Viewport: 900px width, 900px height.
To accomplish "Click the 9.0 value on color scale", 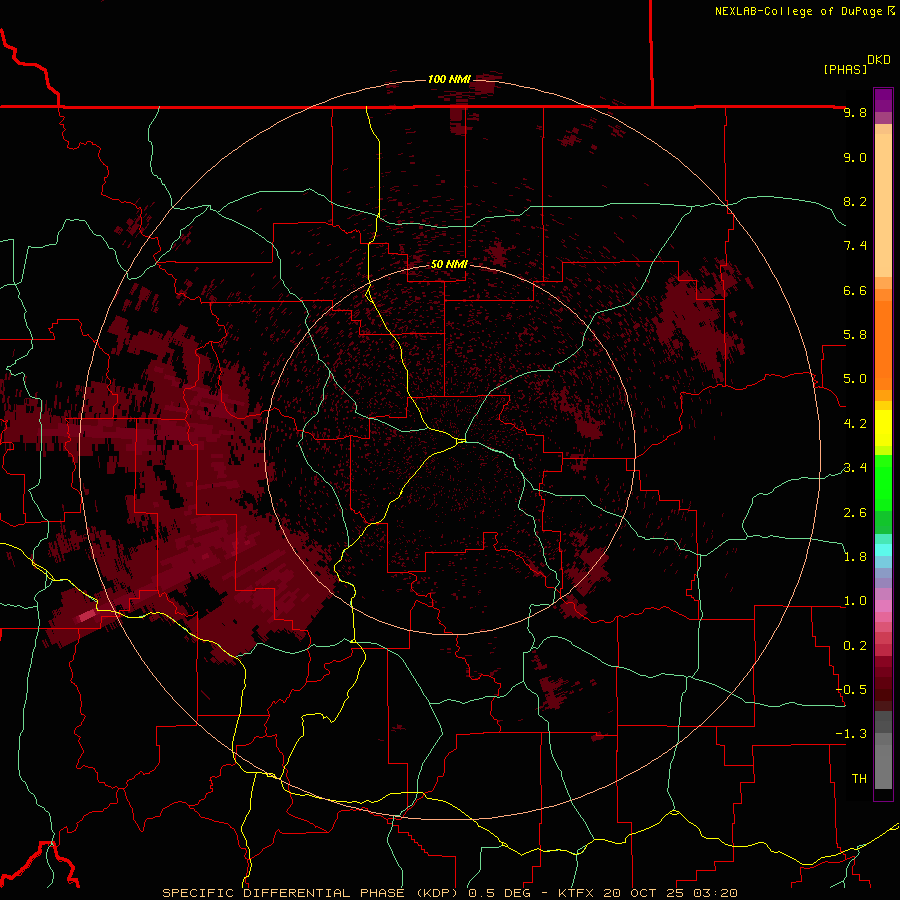I will pyautogui.click(x=855, y=157).
